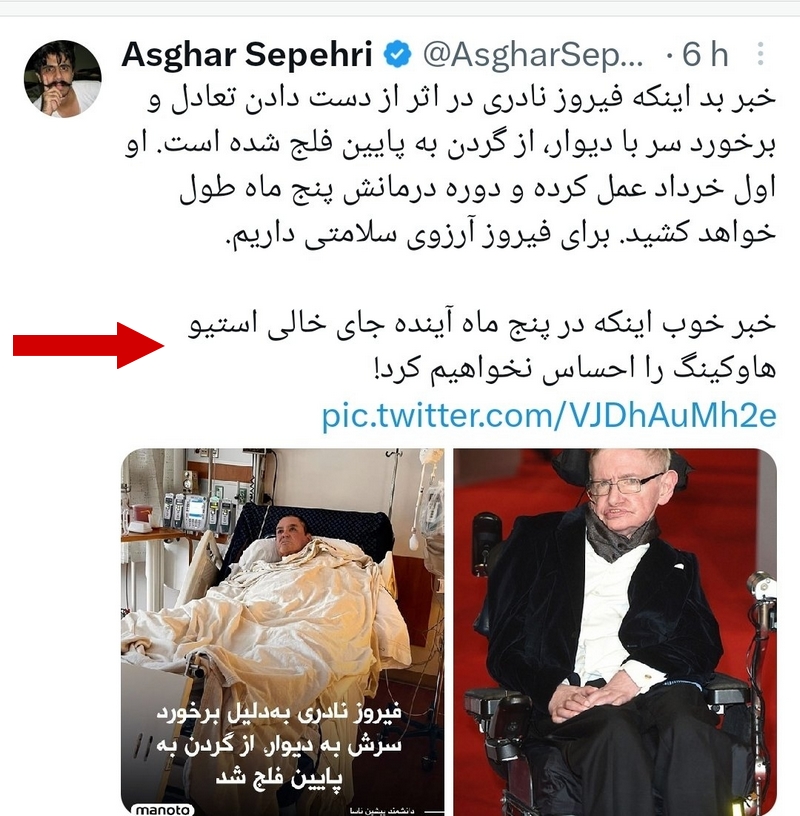
Task: Open the three-dot tweet options menu
Action: click(760, 54)
